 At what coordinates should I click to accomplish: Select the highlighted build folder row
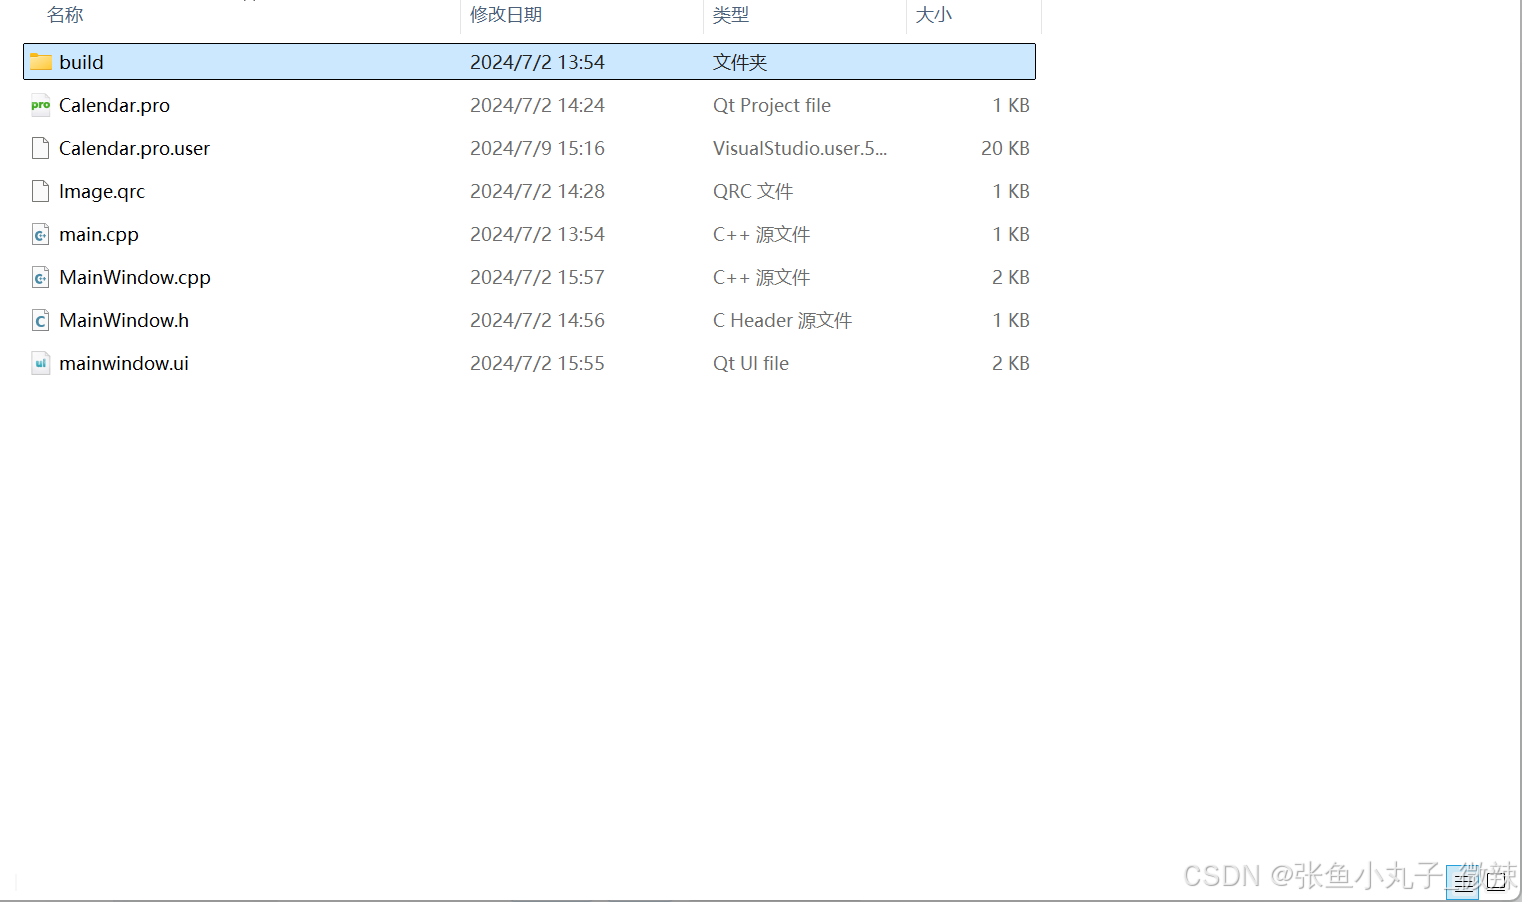(x=400, y=61)
